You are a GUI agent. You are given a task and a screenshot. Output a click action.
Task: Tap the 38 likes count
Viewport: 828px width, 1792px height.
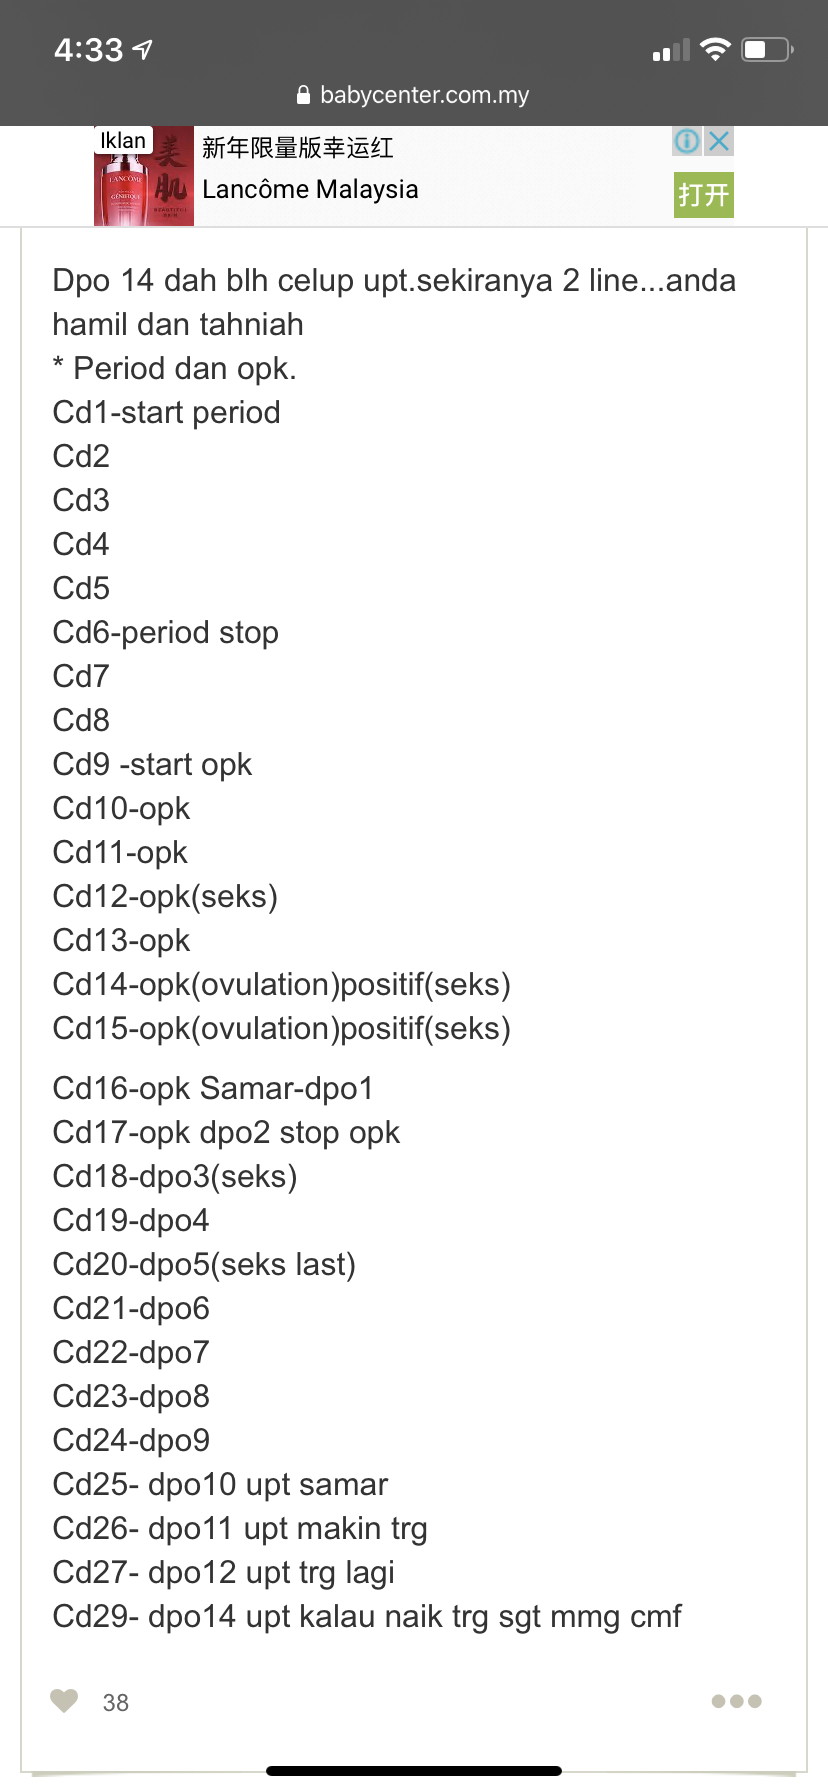(x=116, y=1702)
